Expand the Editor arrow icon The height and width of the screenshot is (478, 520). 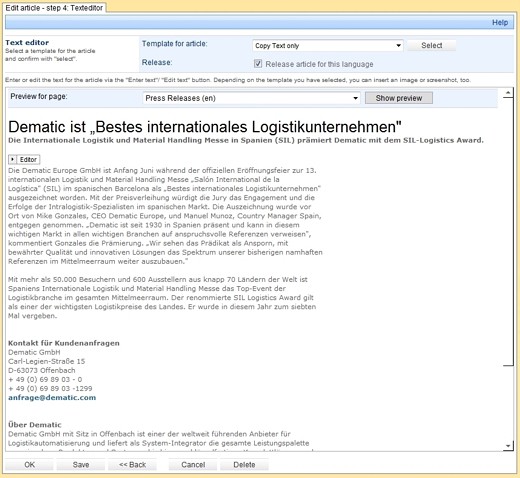click(12, 159)
